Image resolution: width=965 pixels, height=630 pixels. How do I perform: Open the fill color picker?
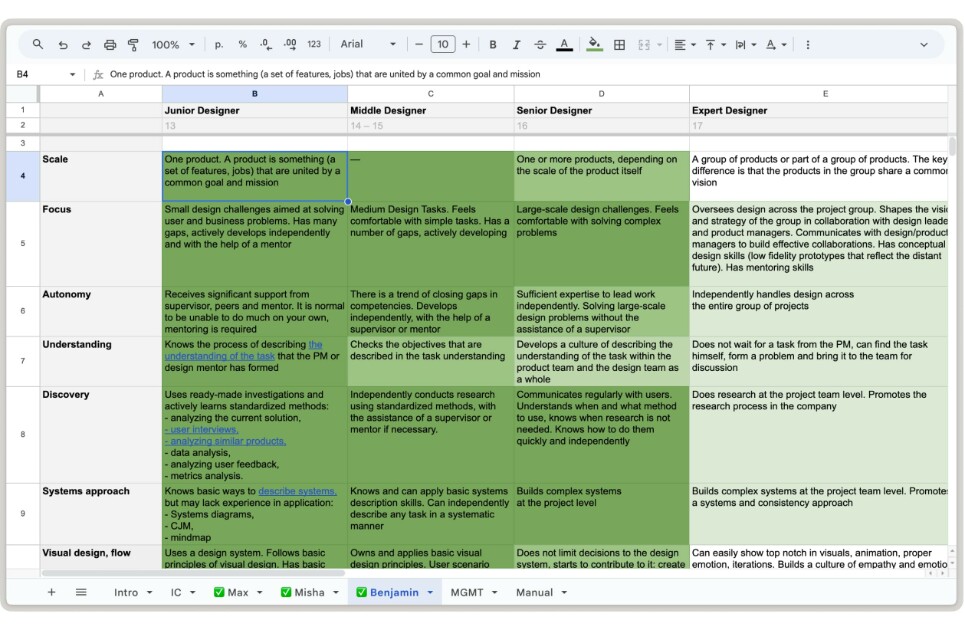[594, 44]
